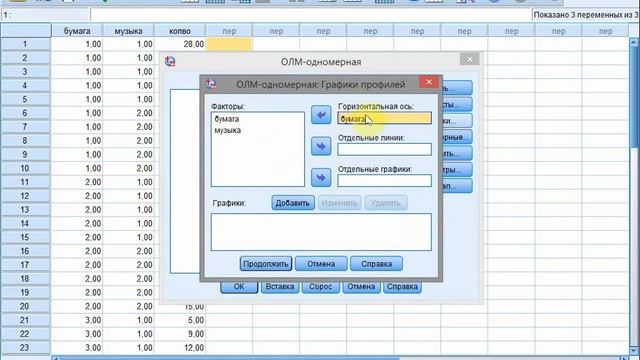Viewport: 640px width, 360px height.
Task: Click the Отдельные линии field
Action: pyautogui.click(x=384, y=149)
